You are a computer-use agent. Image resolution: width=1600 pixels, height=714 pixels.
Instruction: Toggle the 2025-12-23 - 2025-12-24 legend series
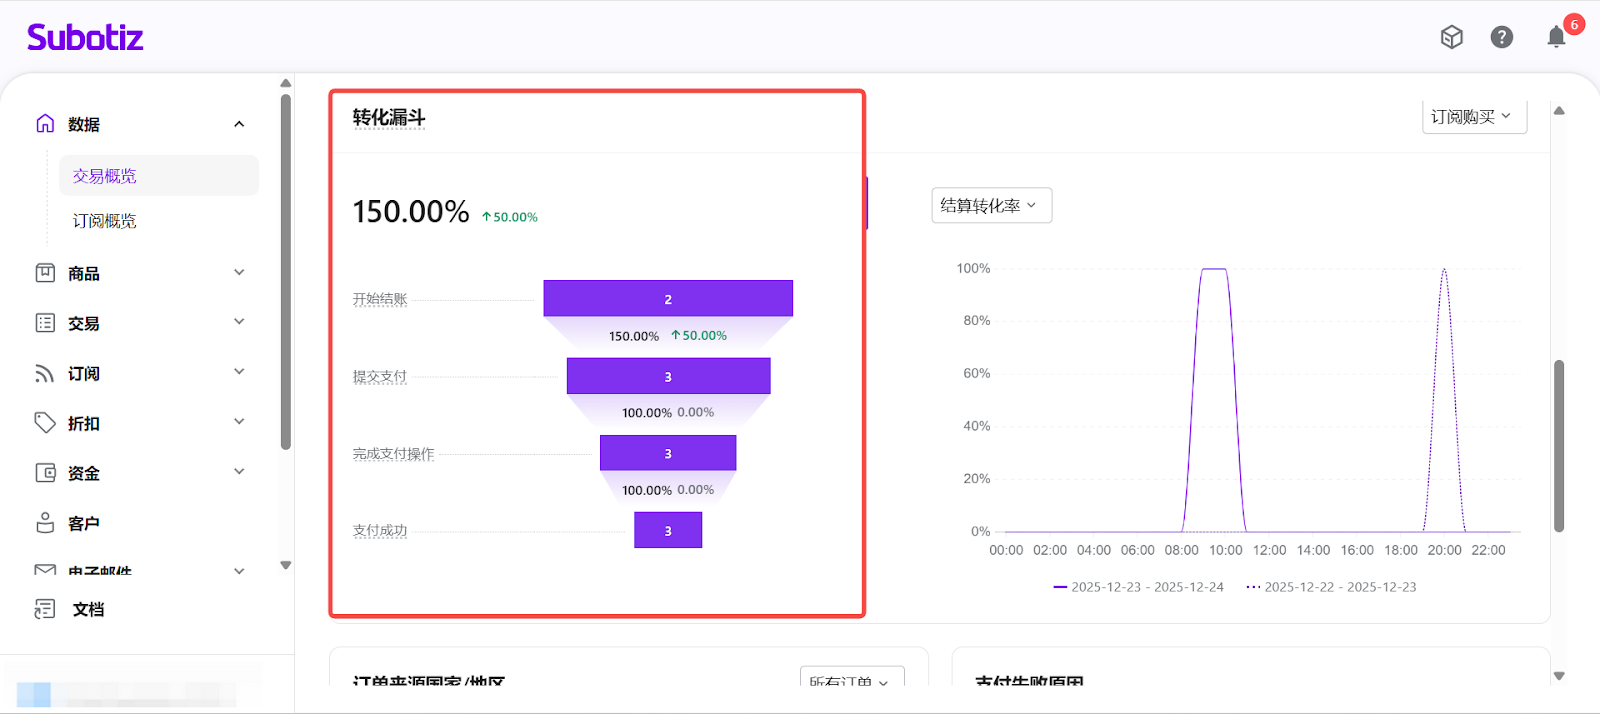[x=1139, y=587]
